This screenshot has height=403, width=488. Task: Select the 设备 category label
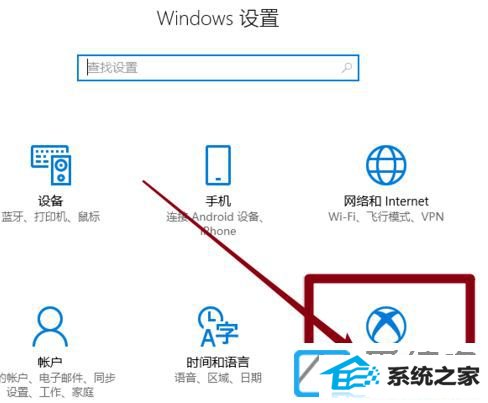[50, 201]
